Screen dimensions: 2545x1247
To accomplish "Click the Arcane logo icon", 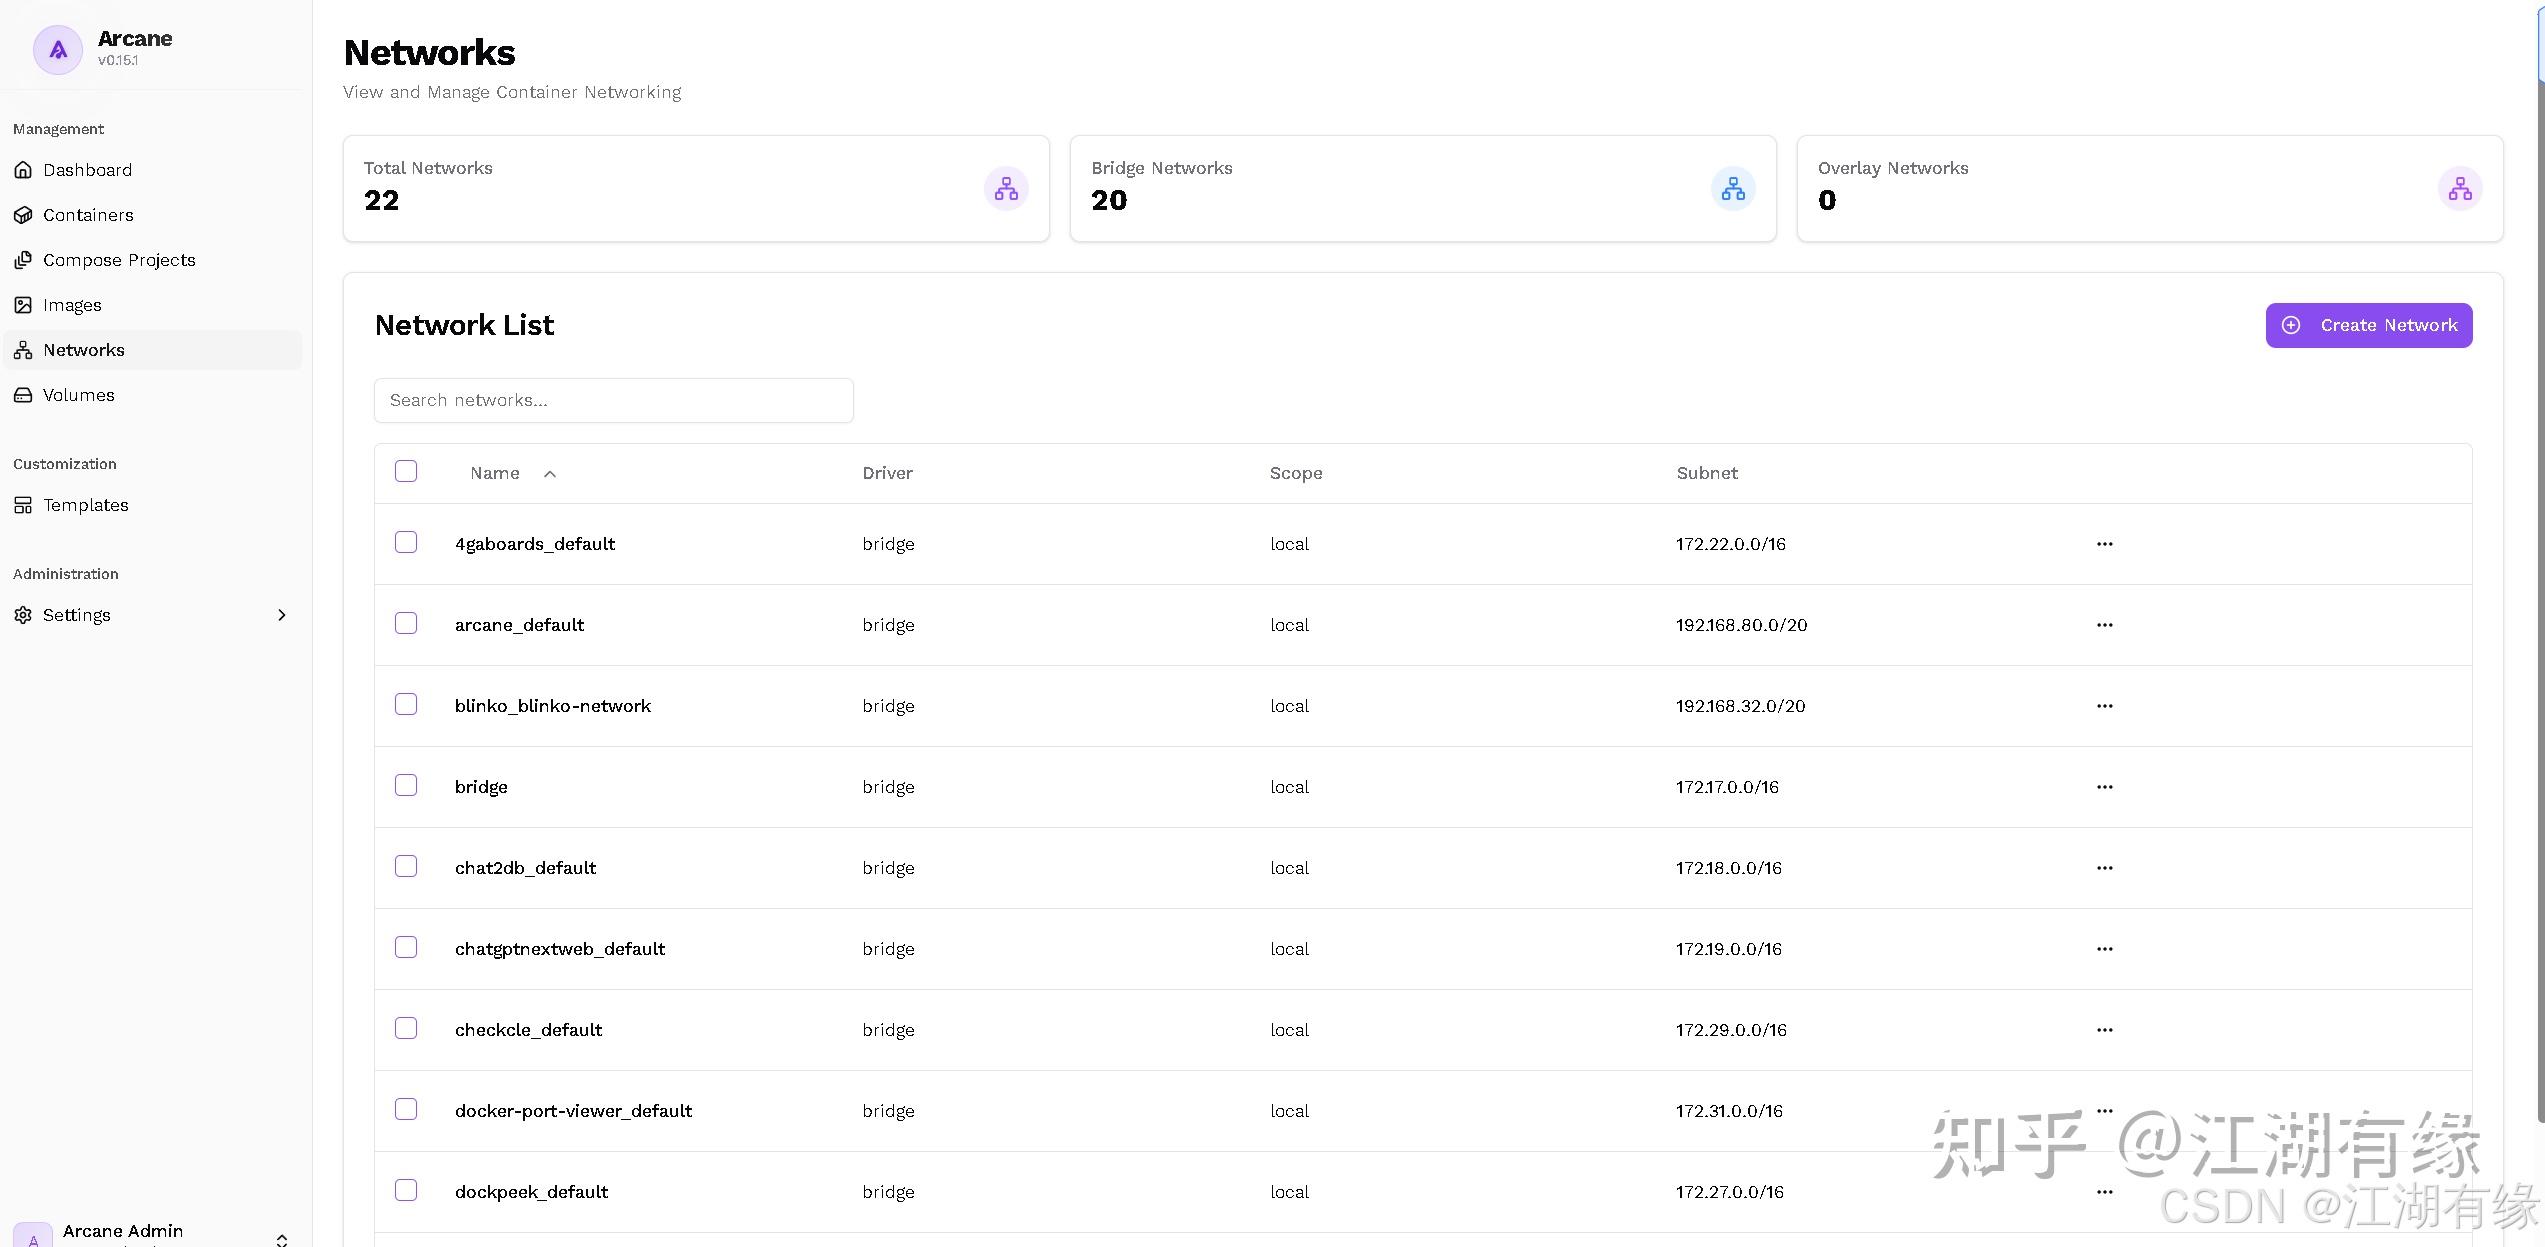I will coord(58,49).
